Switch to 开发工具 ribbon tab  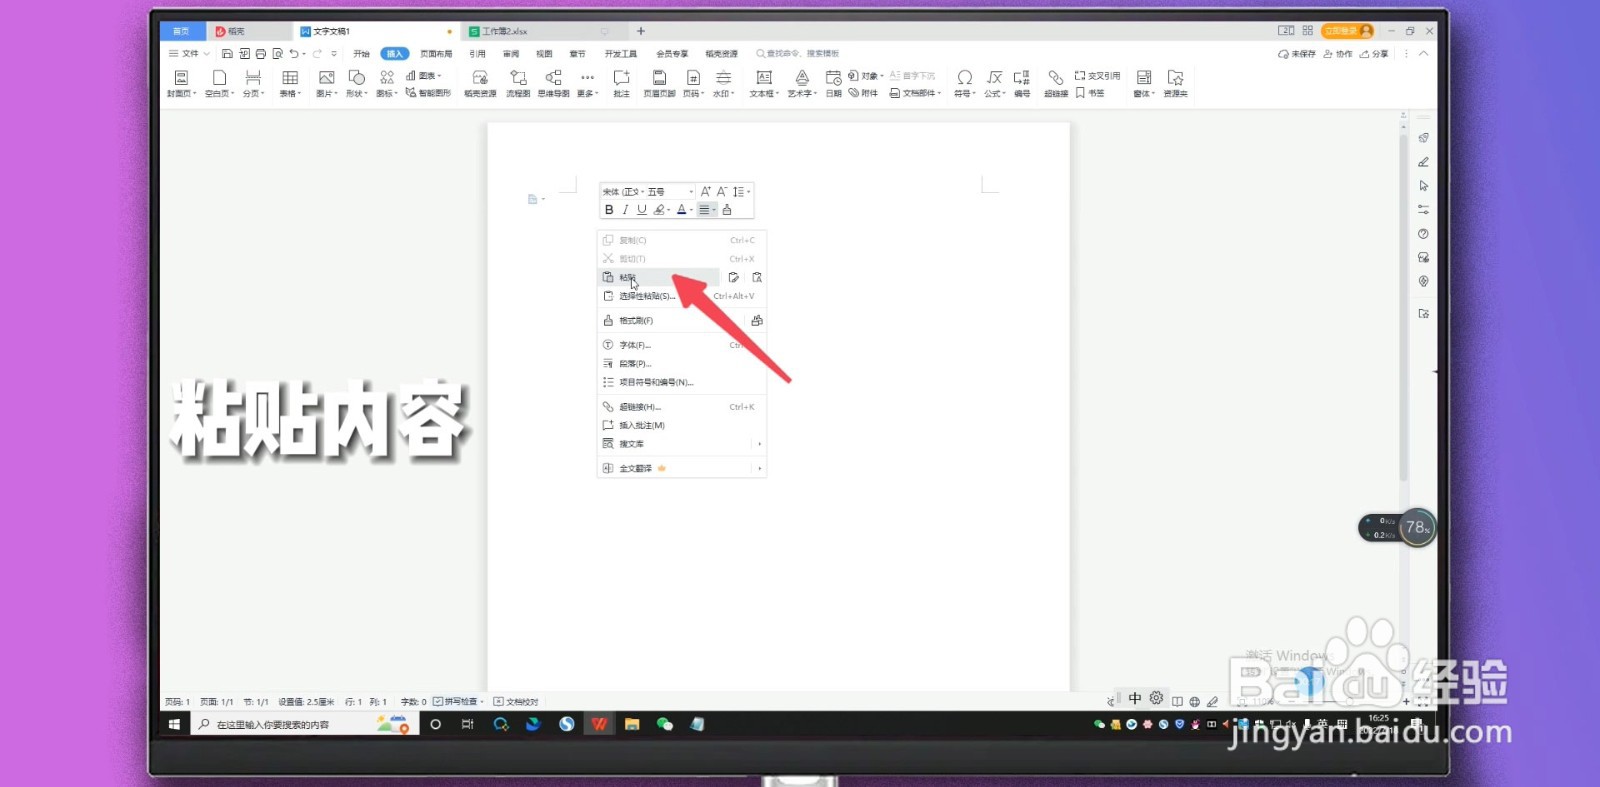coord(621,54)
